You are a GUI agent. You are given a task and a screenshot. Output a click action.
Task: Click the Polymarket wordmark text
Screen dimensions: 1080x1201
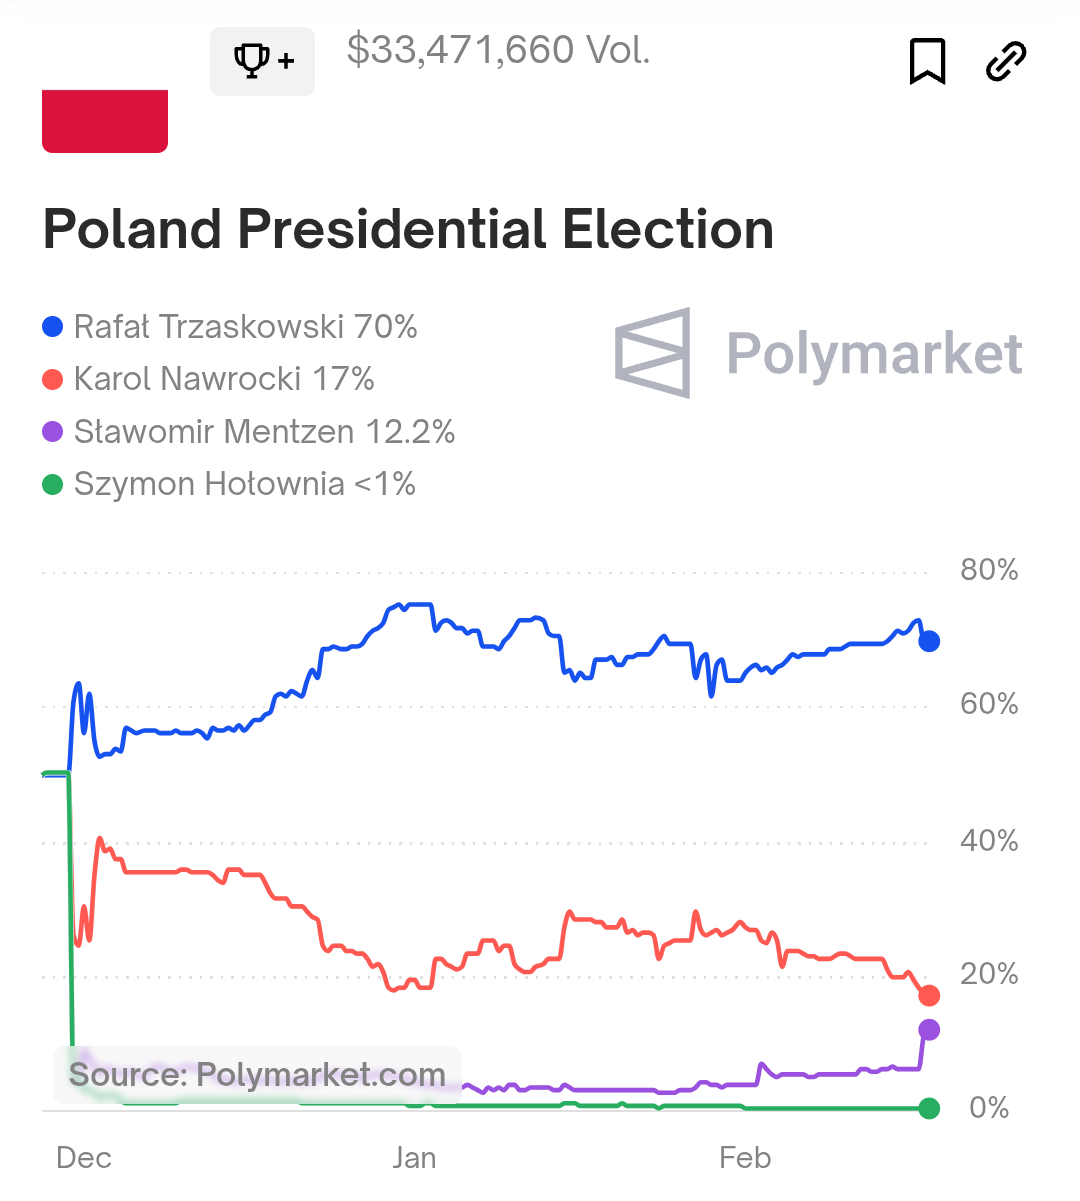click(874, 353)
